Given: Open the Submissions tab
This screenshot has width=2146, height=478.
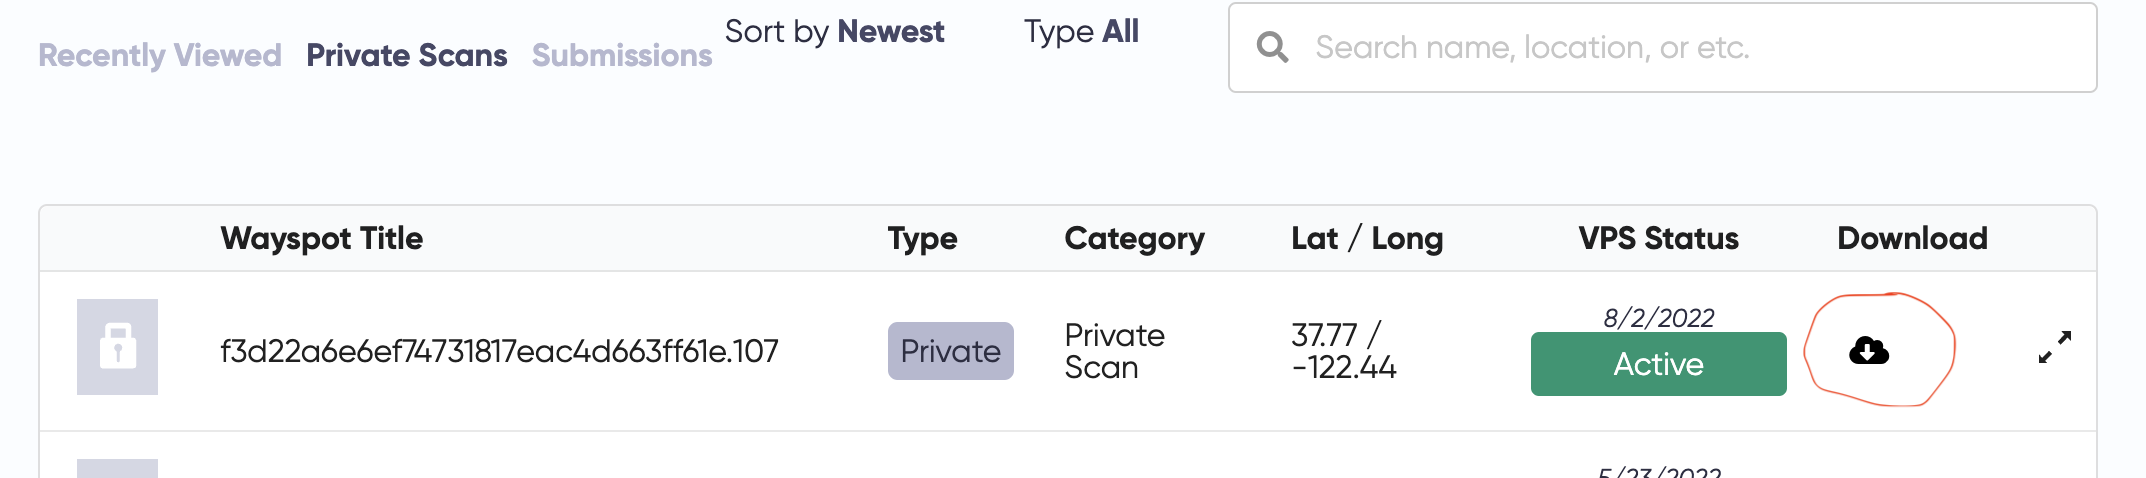Looking at the screenshot, I should pyautogui.click(x=622, y=55).
